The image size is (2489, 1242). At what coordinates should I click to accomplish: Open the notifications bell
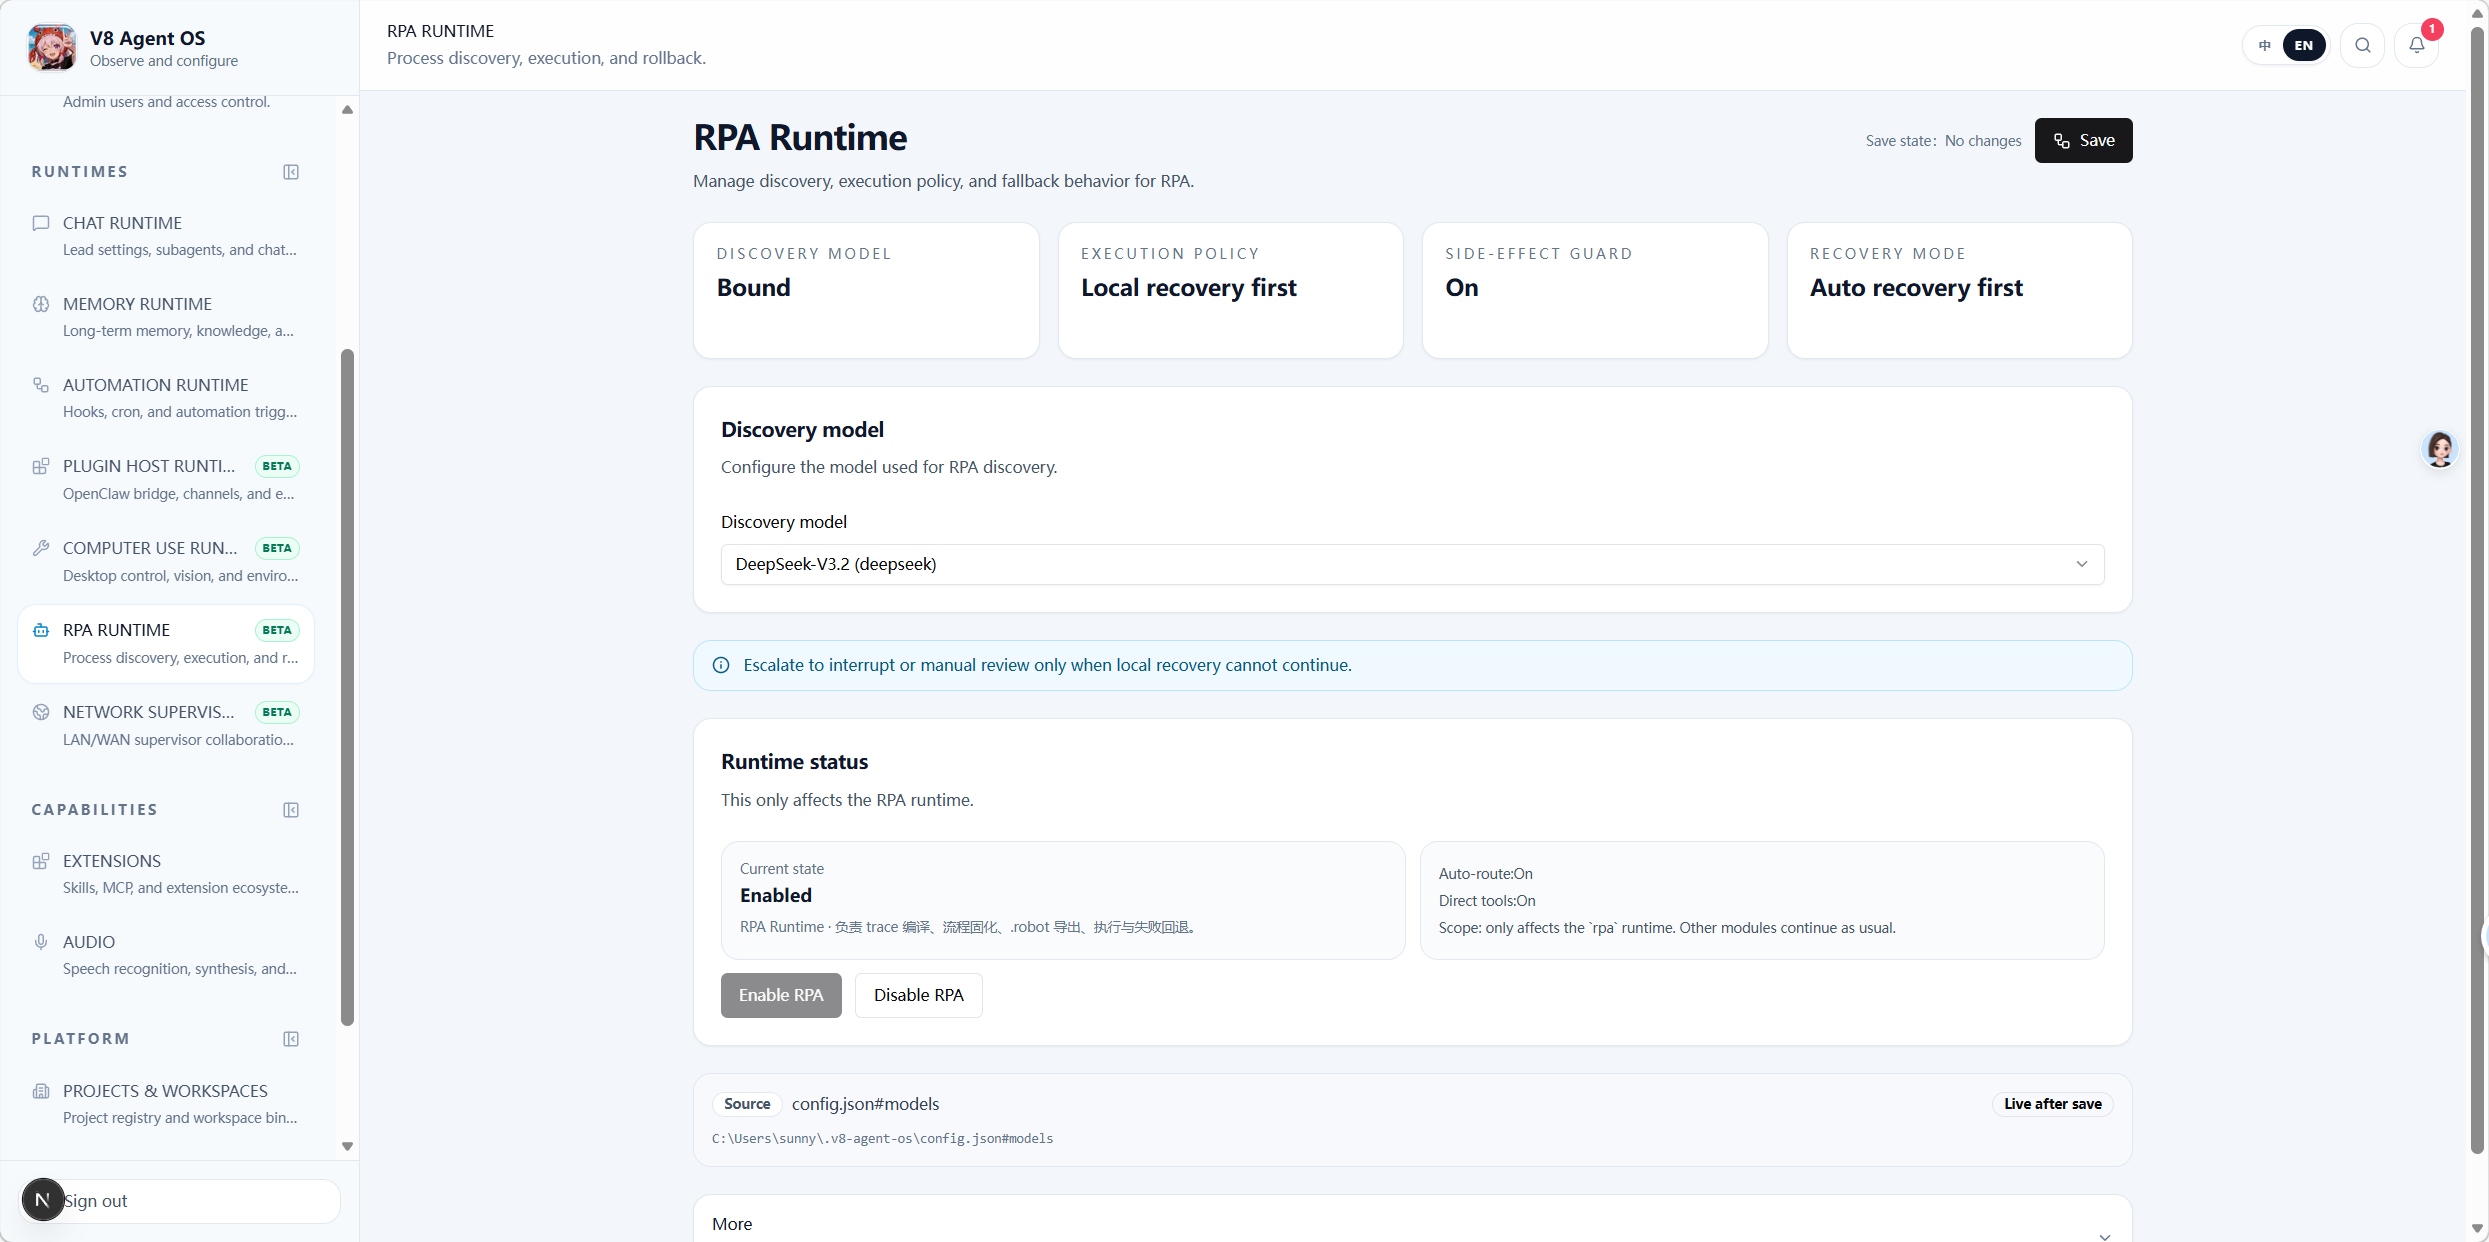[x=2416, y=45]
